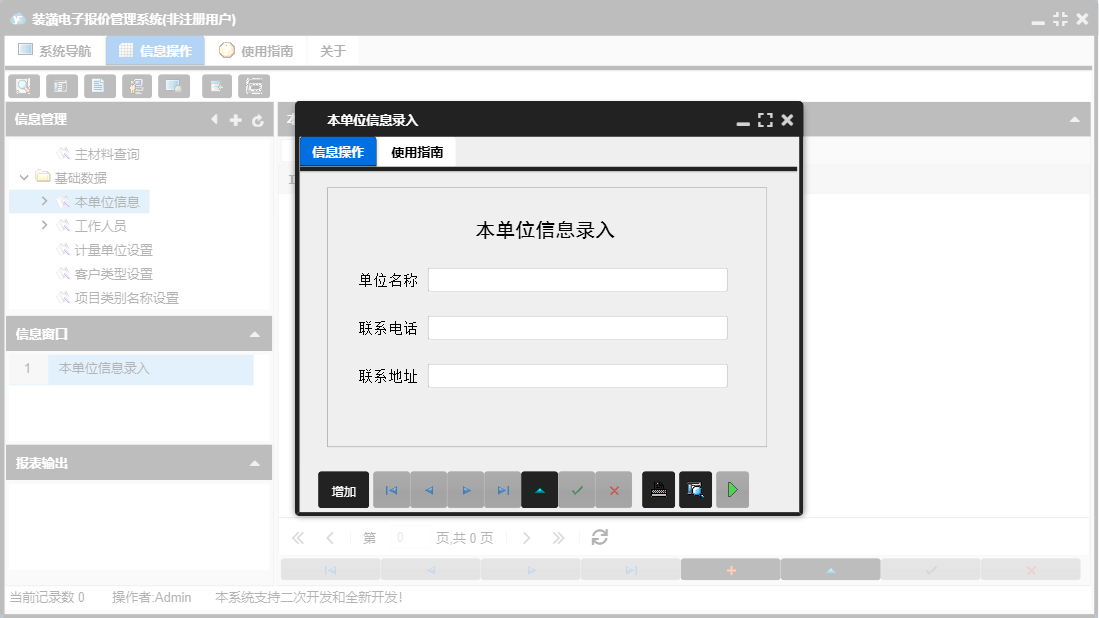Screen dimensions: 1099x618
Task: Navigate to the last record in the dialog
Action: click(x=502, y=489)
